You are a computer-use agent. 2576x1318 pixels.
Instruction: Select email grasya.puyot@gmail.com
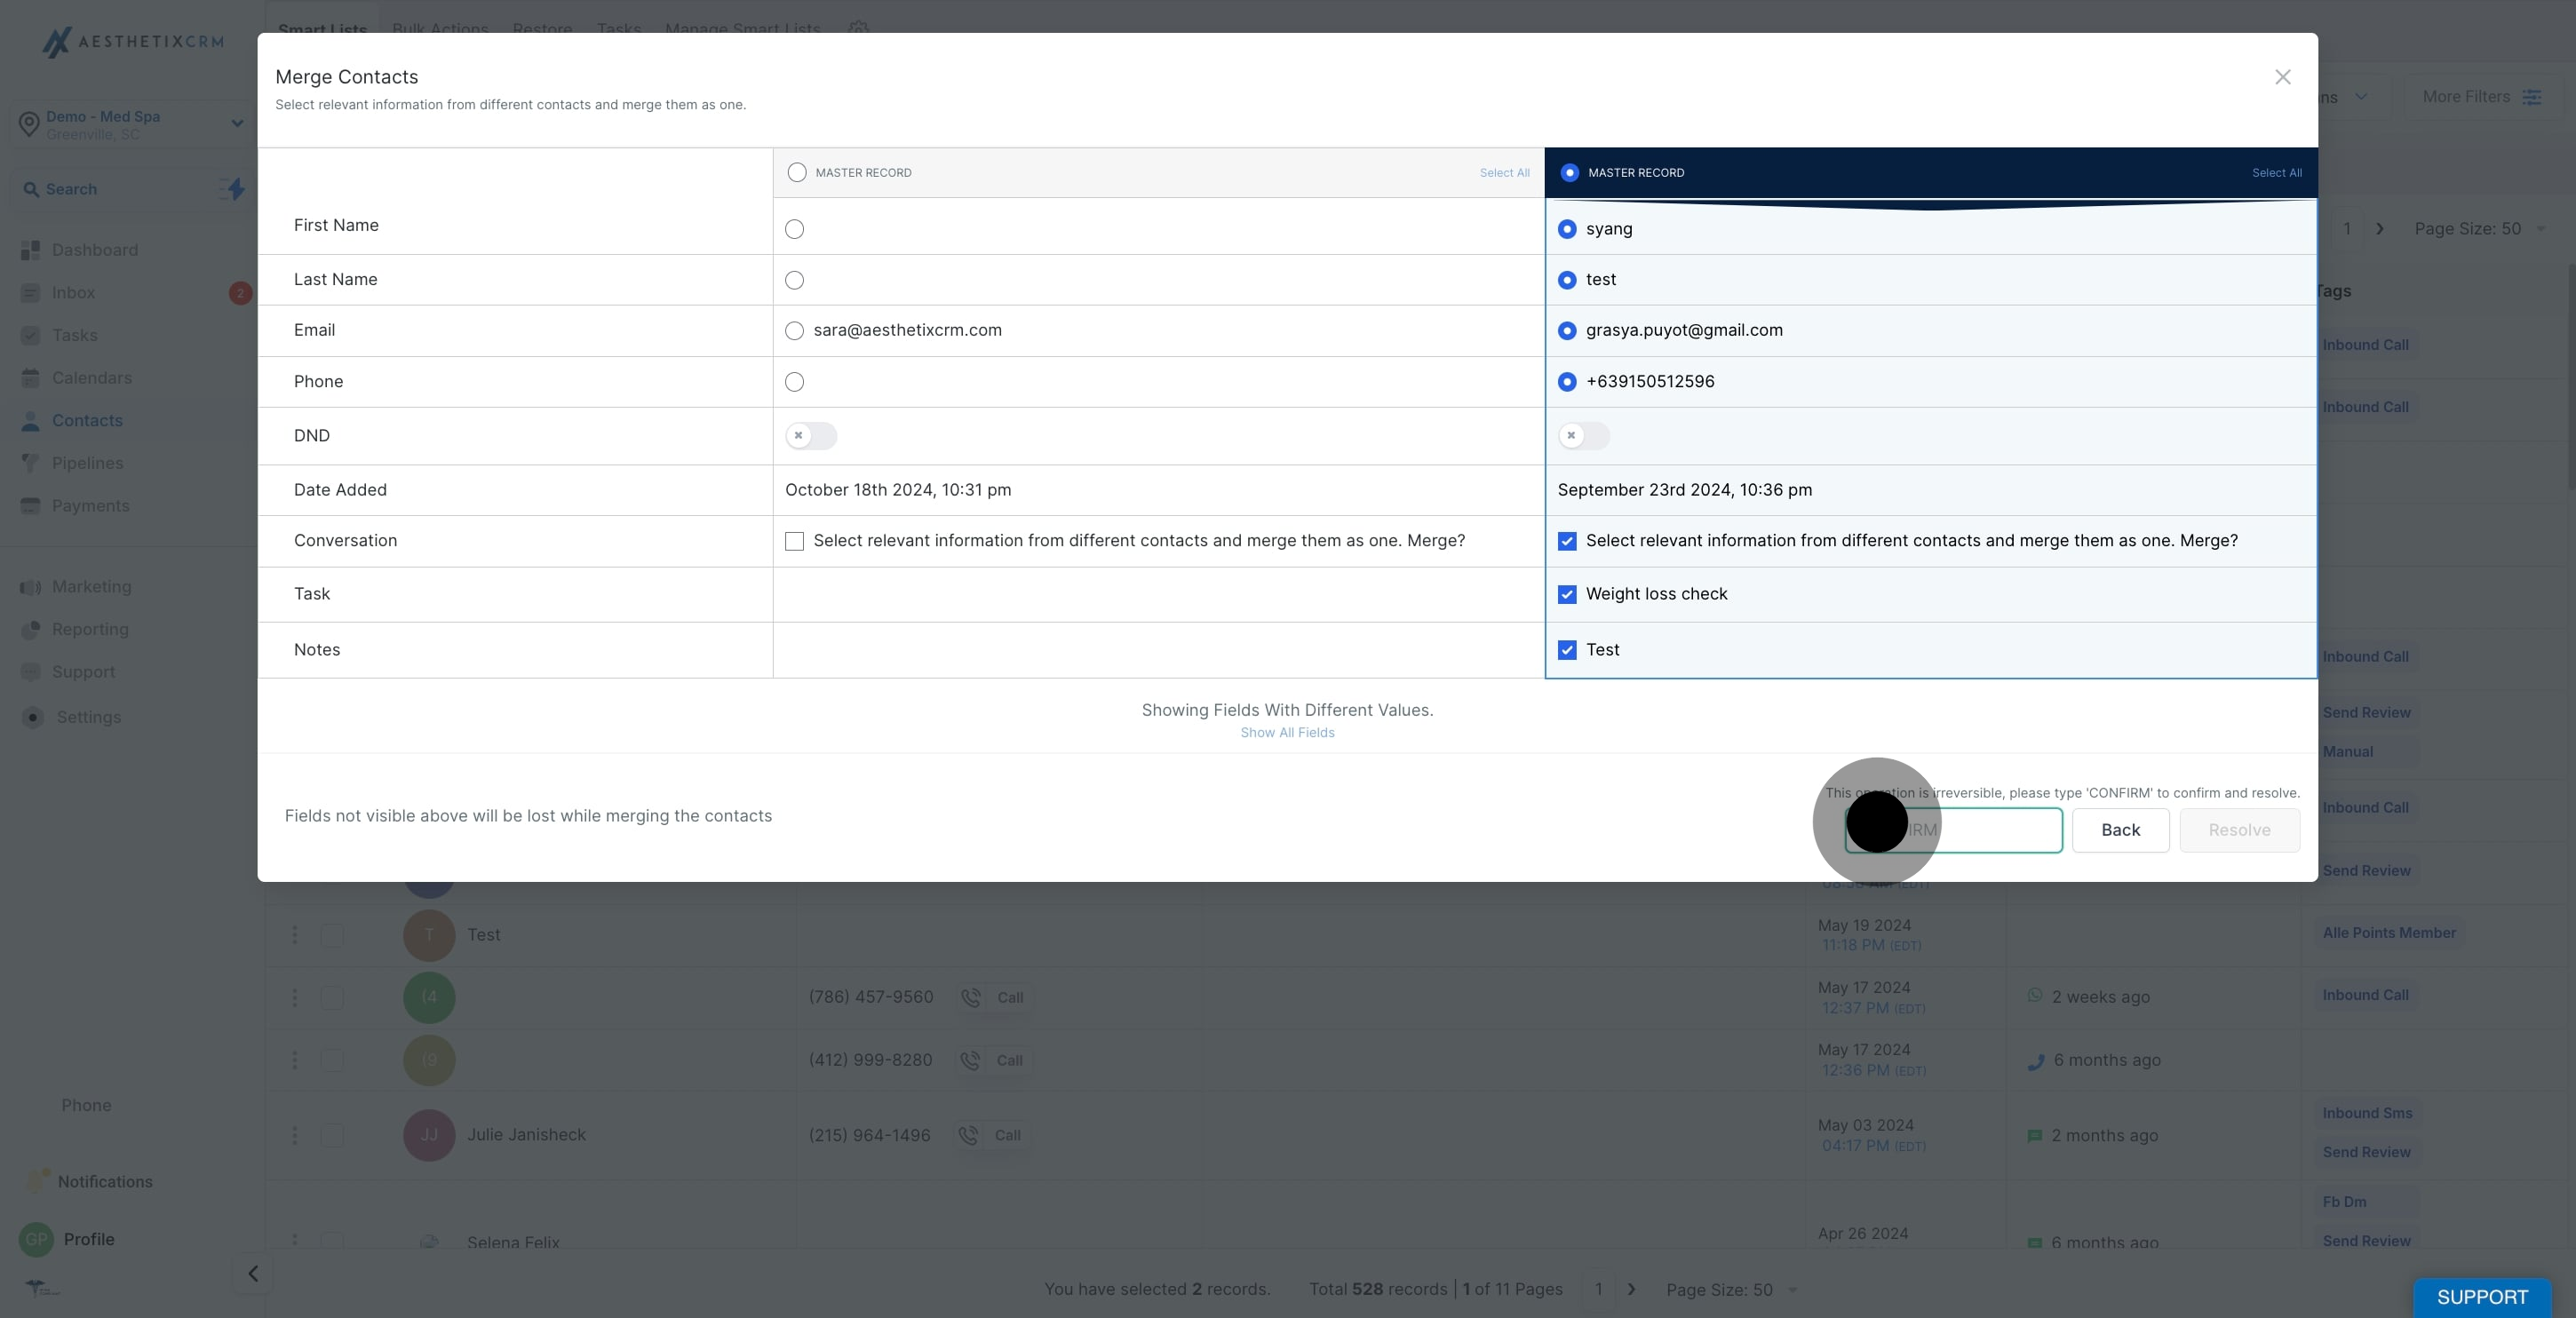tap(1567, 331)
